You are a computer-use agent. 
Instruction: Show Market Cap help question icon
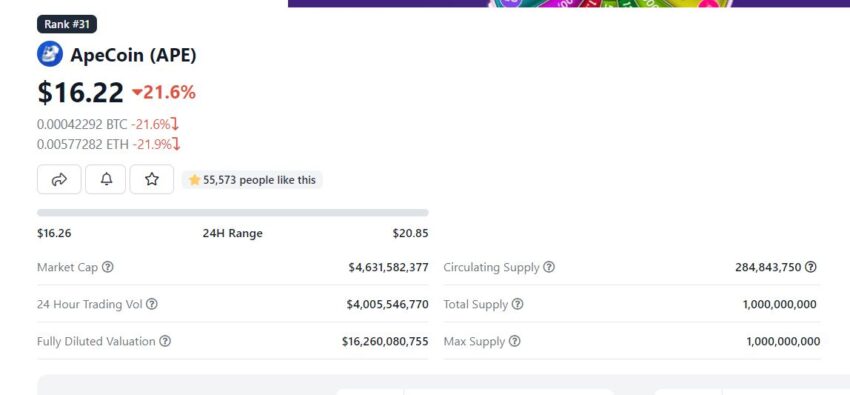coord(108,267)
